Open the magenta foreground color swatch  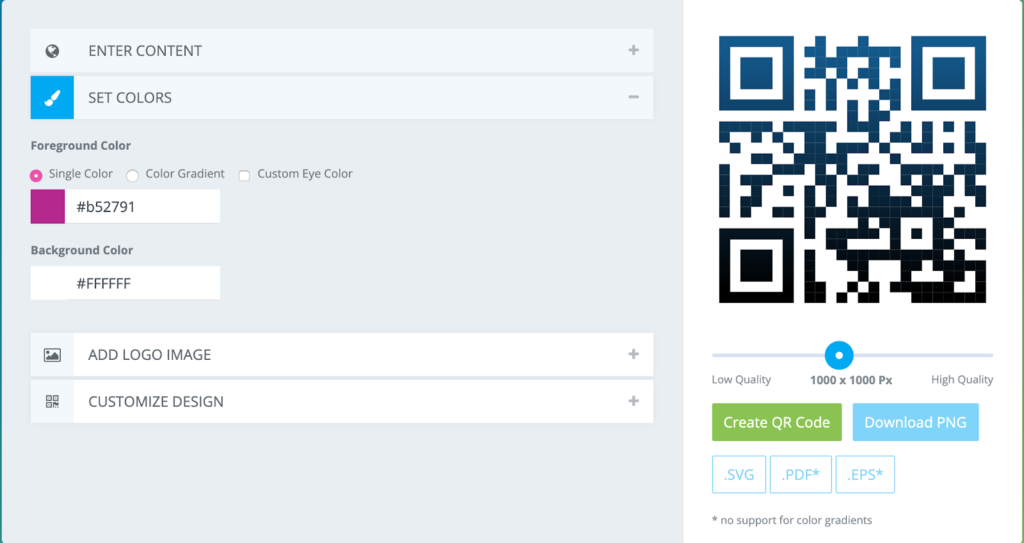point(48,206)
